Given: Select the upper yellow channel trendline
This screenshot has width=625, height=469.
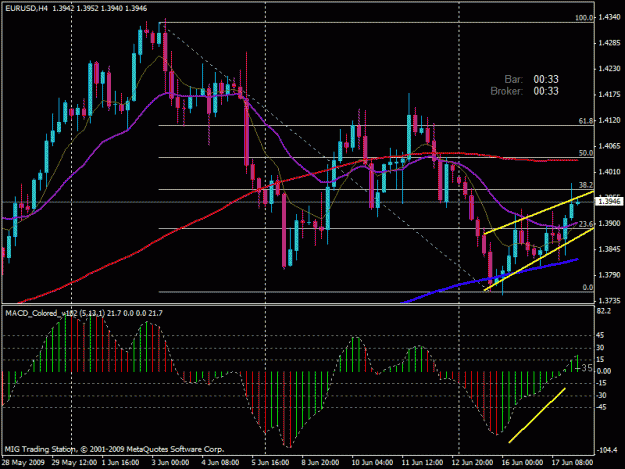Looking at the screenshot, I should (x=539, y=213).
